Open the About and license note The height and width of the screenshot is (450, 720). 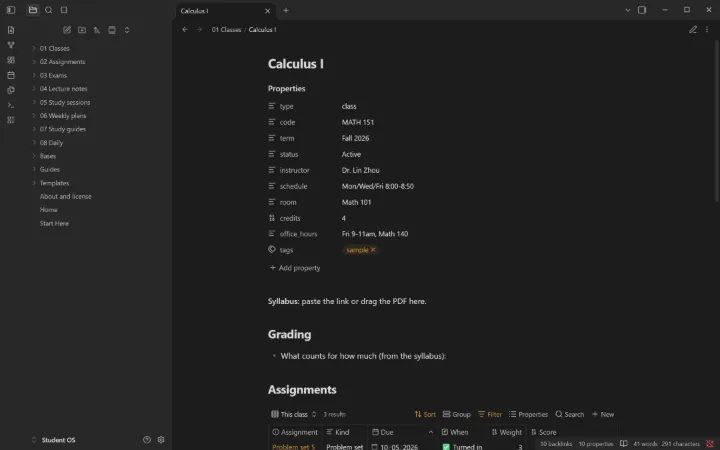pos(66,197)
